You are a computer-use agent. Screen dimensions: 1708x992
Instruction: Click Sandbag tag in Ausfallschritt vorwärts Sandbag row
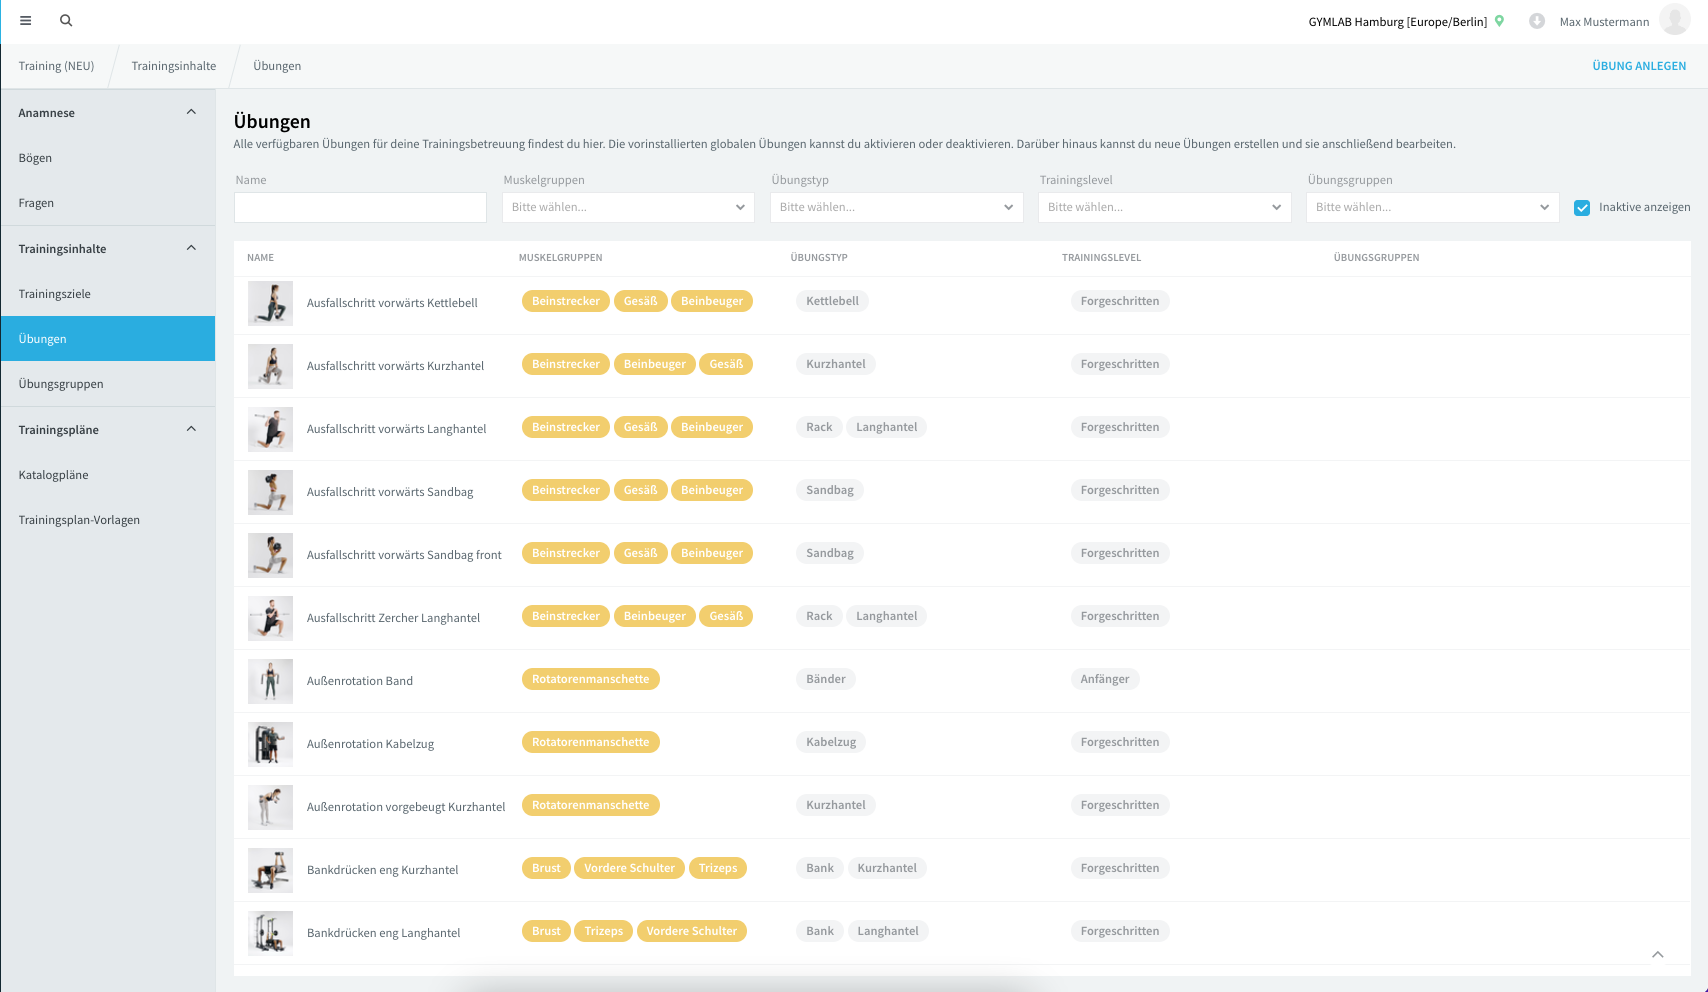[x=830, y=490]
